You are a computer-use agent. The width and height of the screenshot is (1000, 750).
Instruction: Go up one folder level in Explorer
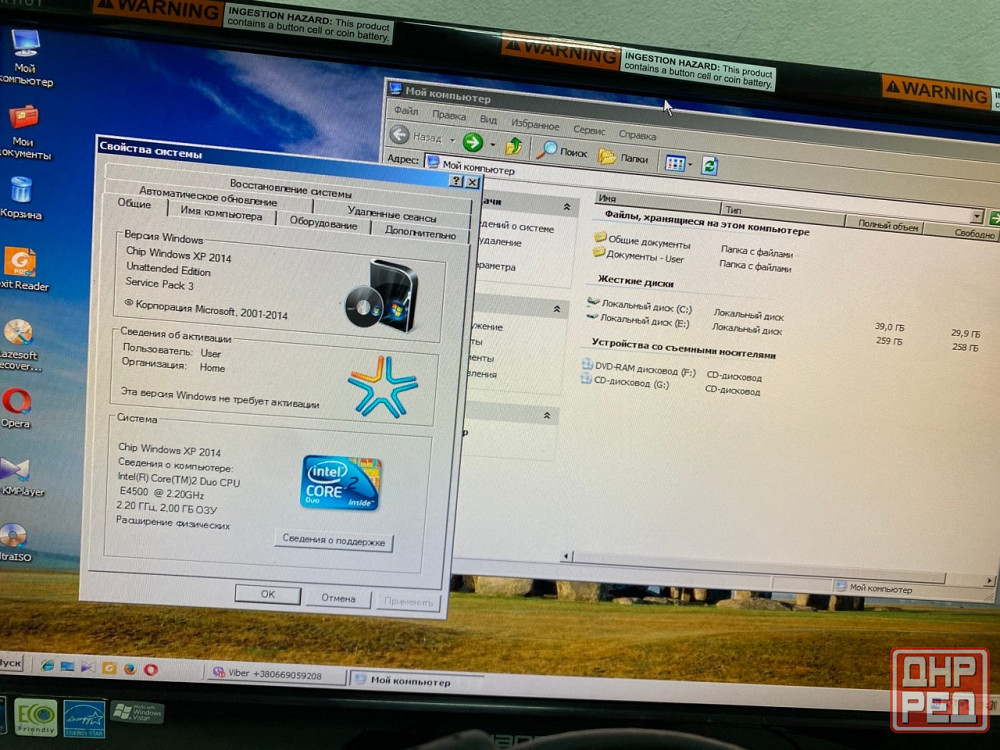513,146
